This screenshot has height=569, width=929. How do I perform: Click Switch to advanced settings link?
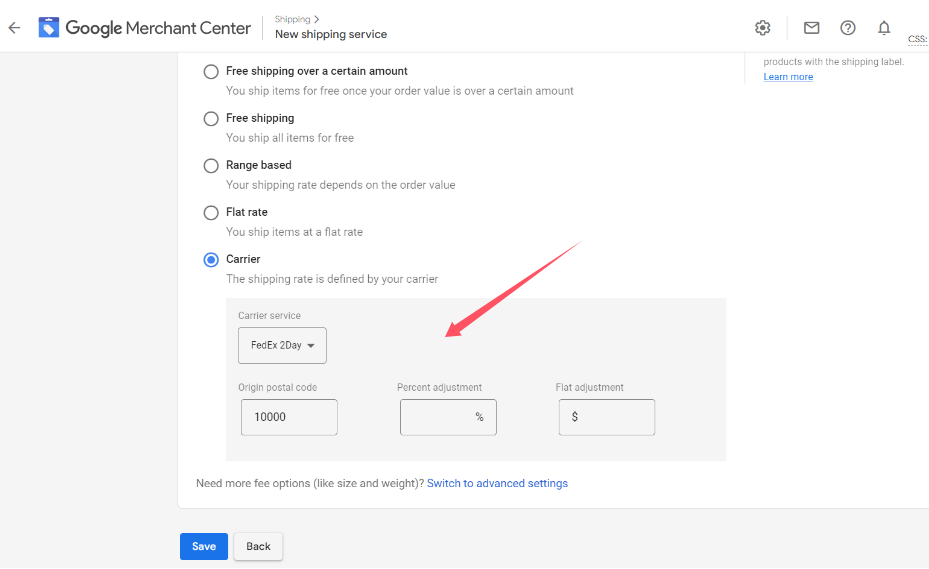point(497,484)
